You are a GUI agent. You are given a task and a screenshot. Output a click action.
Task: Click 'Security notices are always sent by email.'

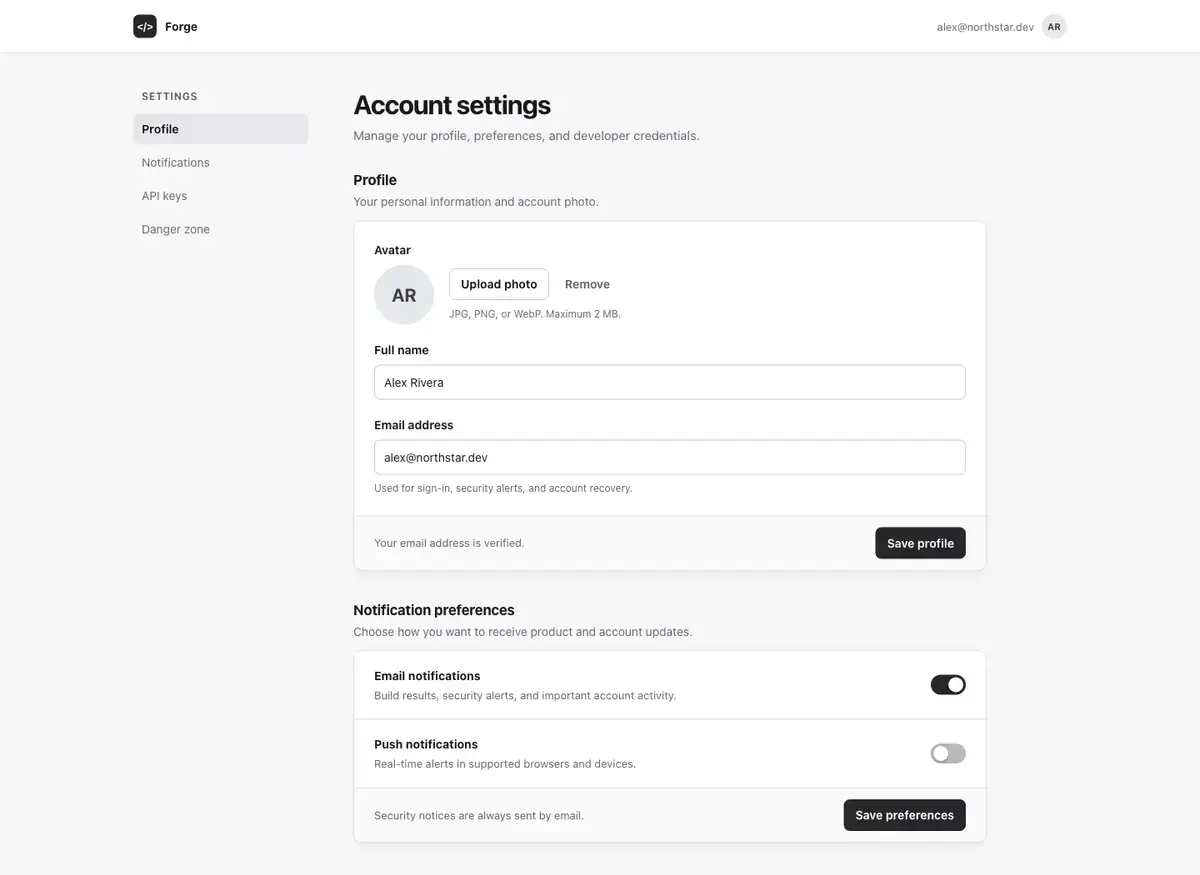pyautogui.click(x=479, y=816)
